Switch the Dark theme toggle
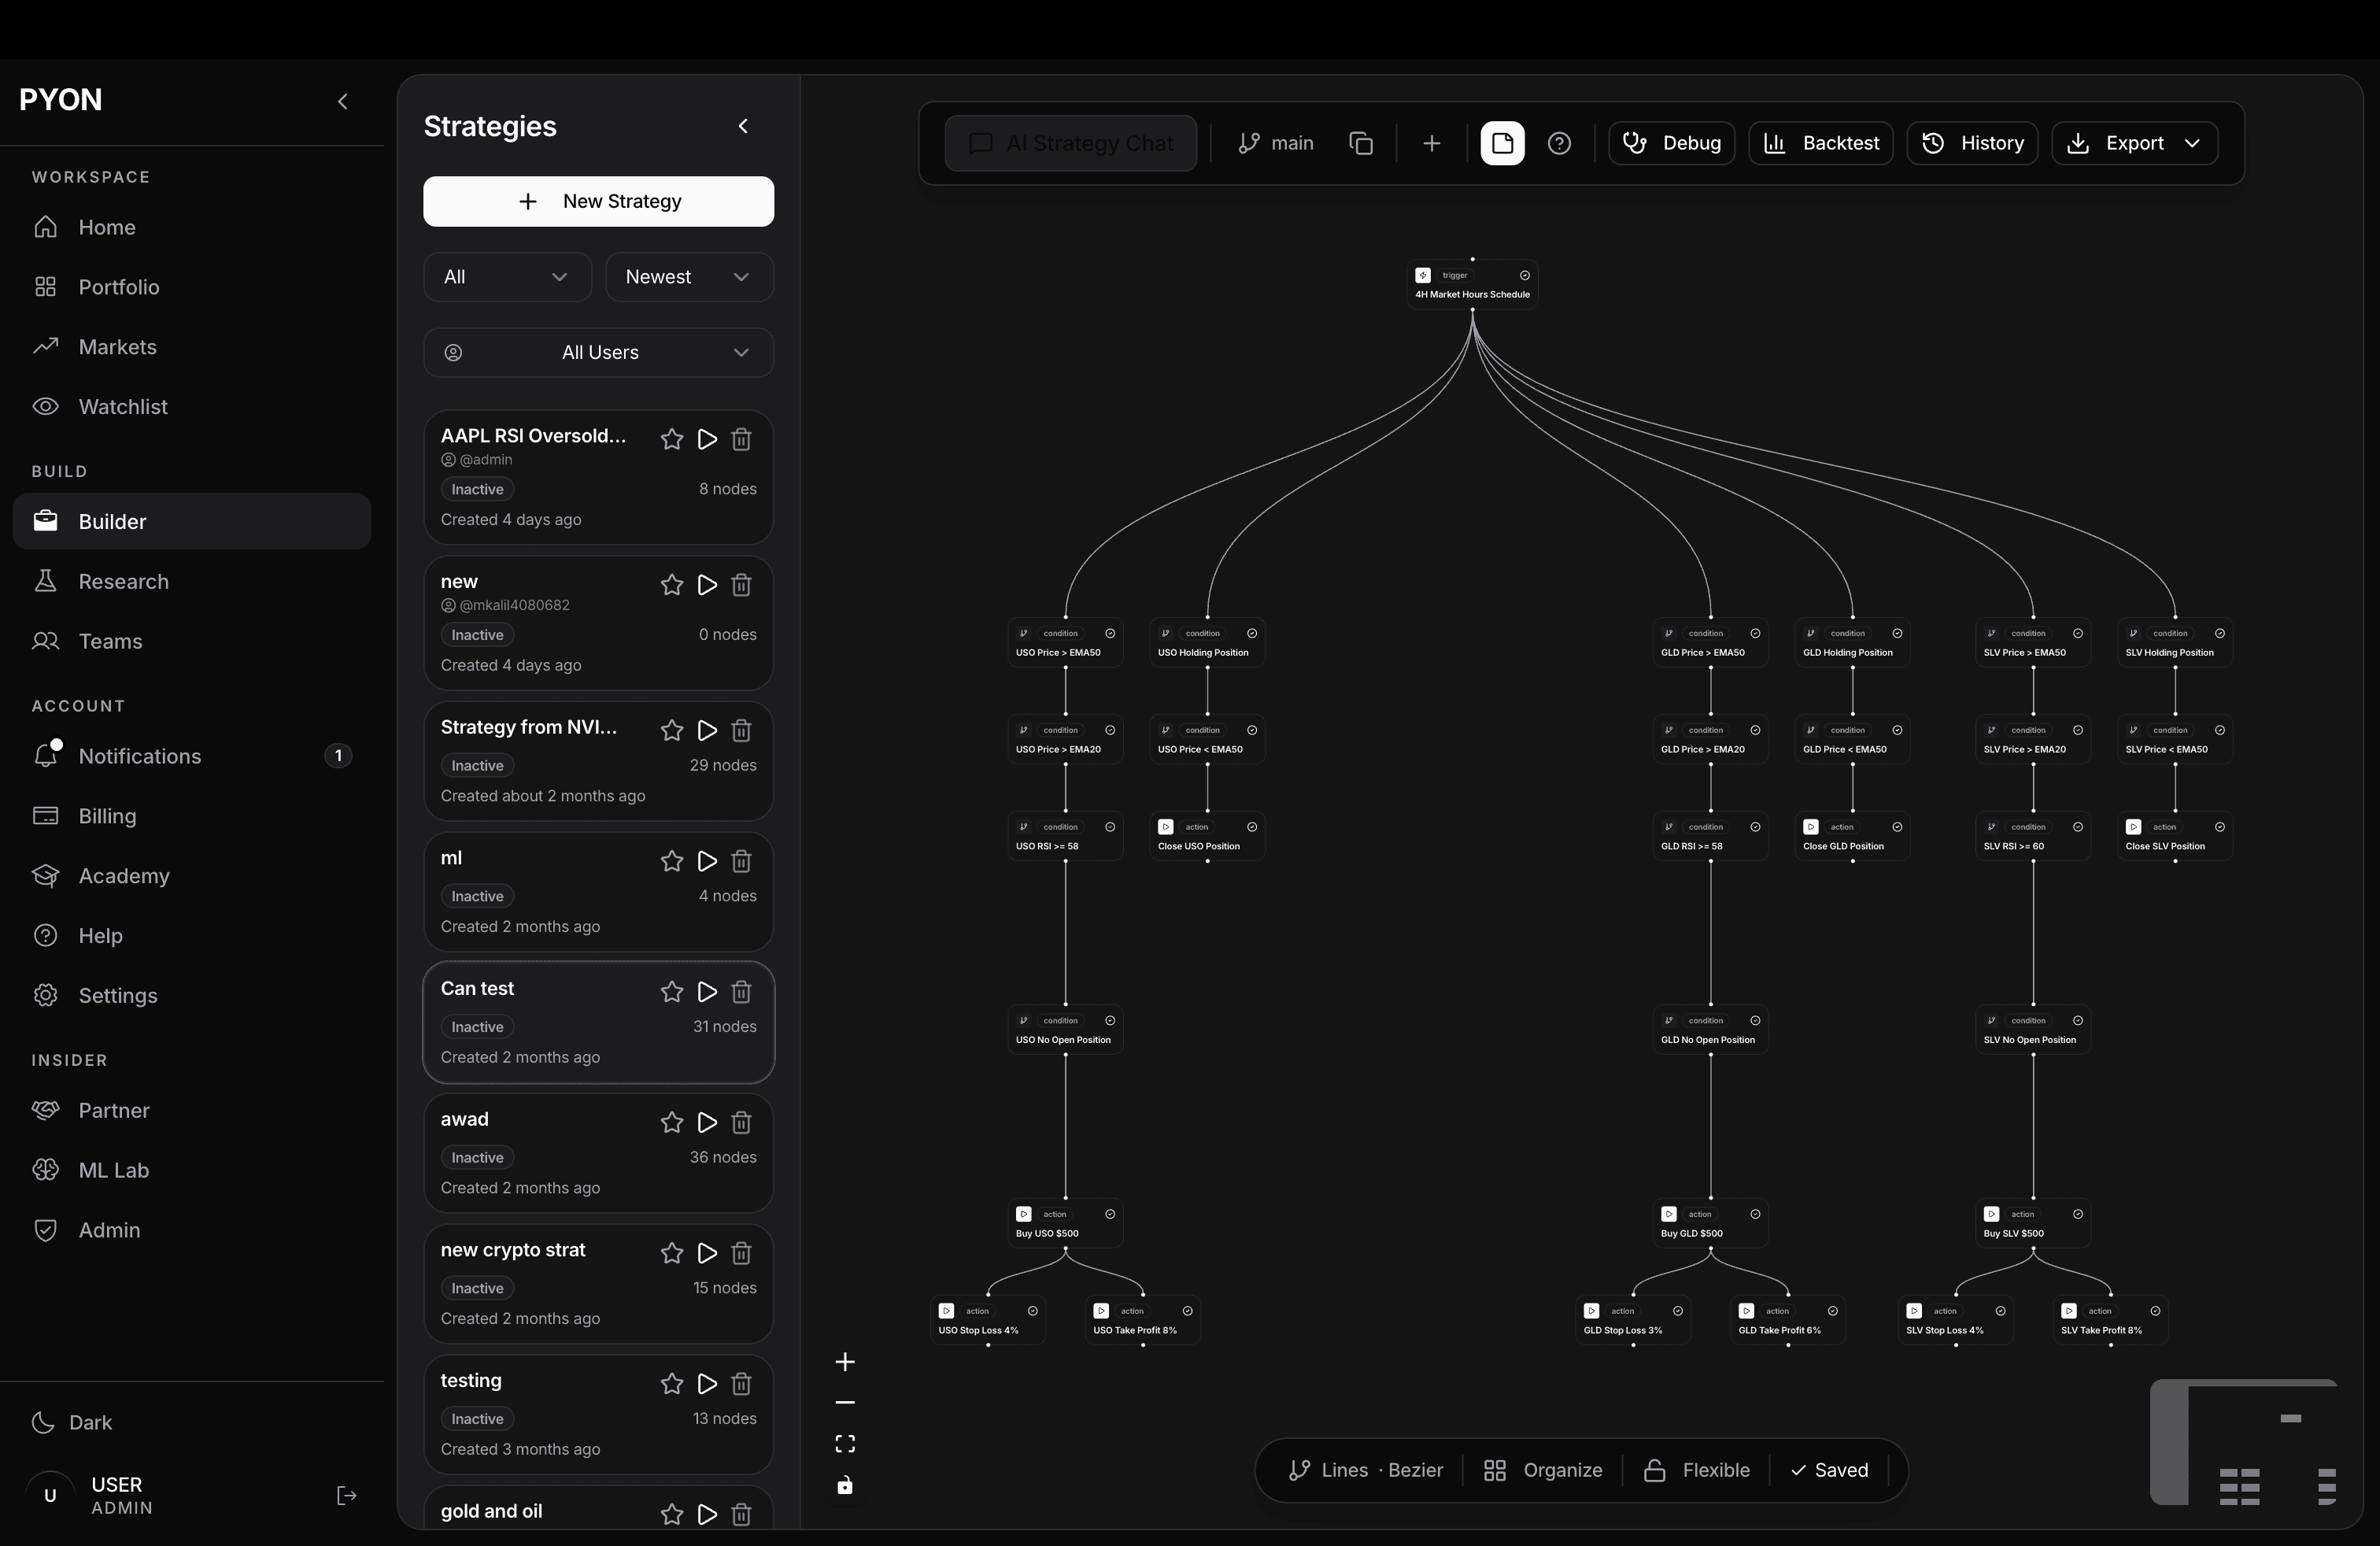Screen dimensions: 2380x1546 pyautogui.click(x=72, y=1423)
